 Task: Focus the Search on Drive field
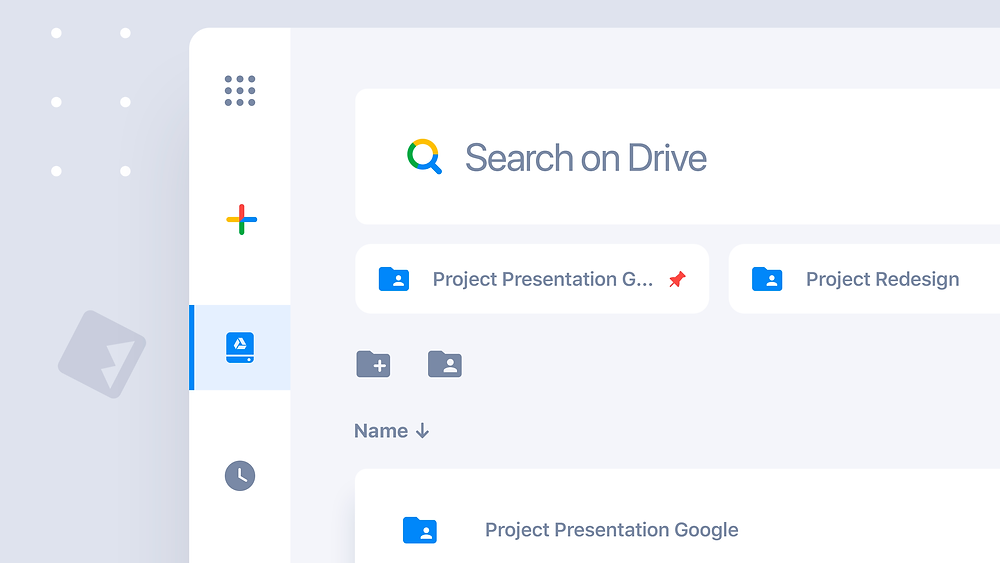coord(677,157)
